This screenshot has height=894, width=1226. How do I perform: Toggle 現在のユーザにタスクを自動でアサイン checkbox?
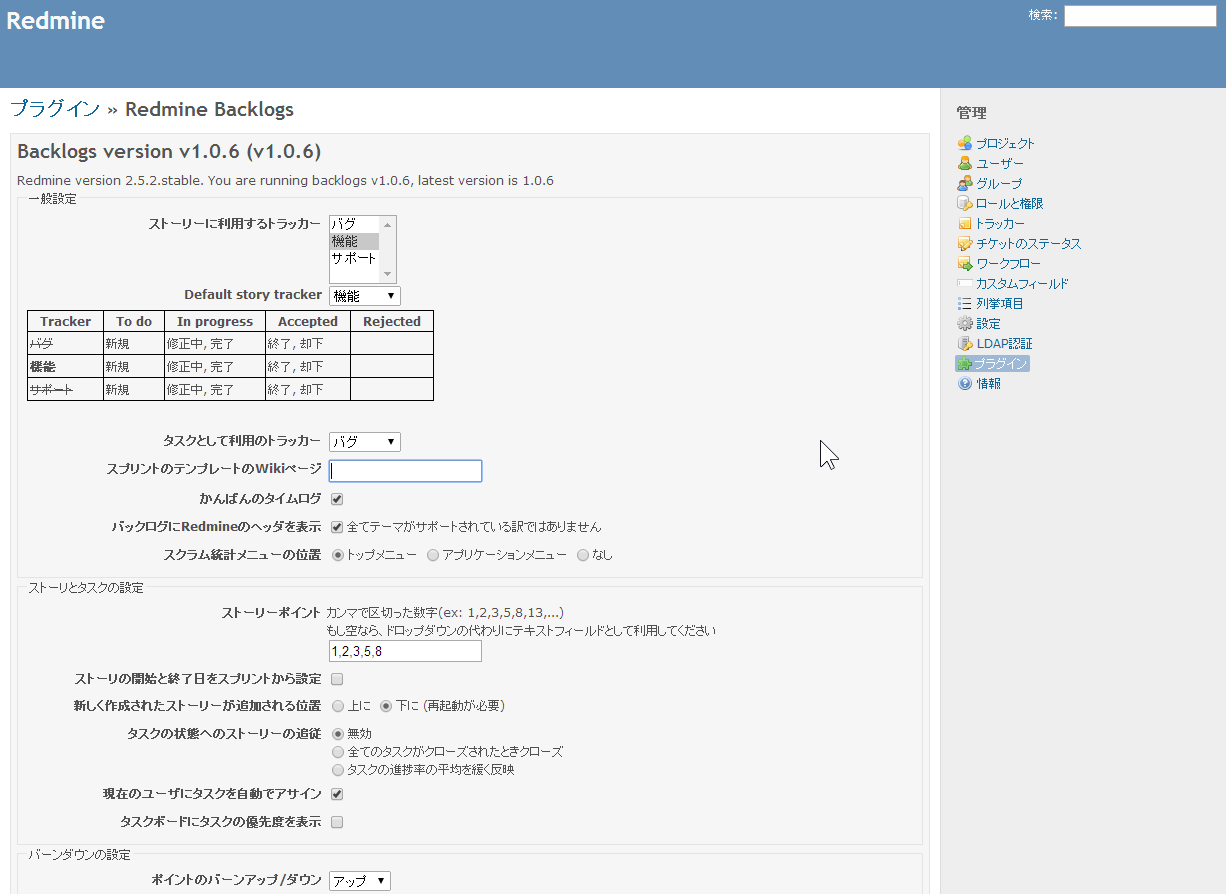pos(337,794)
